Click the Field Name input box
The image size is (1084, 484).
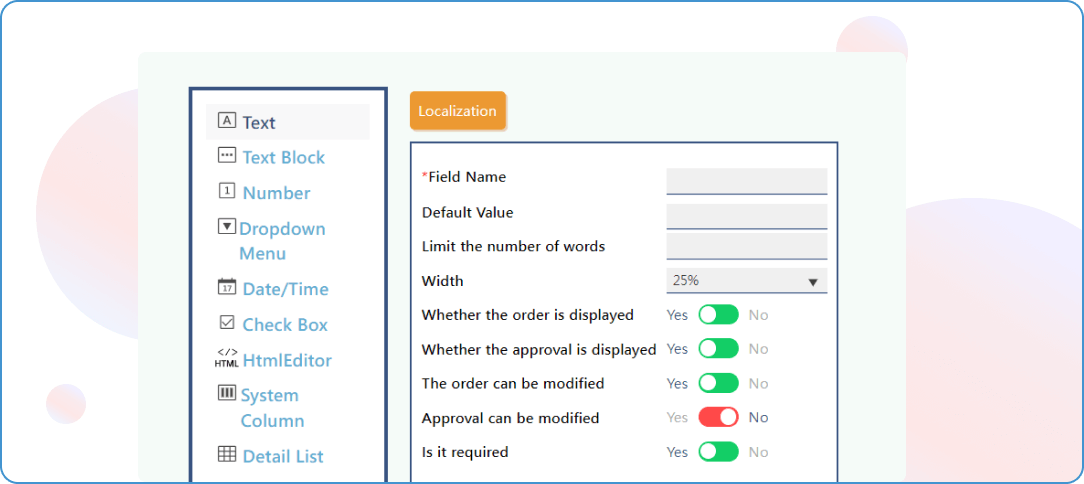746,180
